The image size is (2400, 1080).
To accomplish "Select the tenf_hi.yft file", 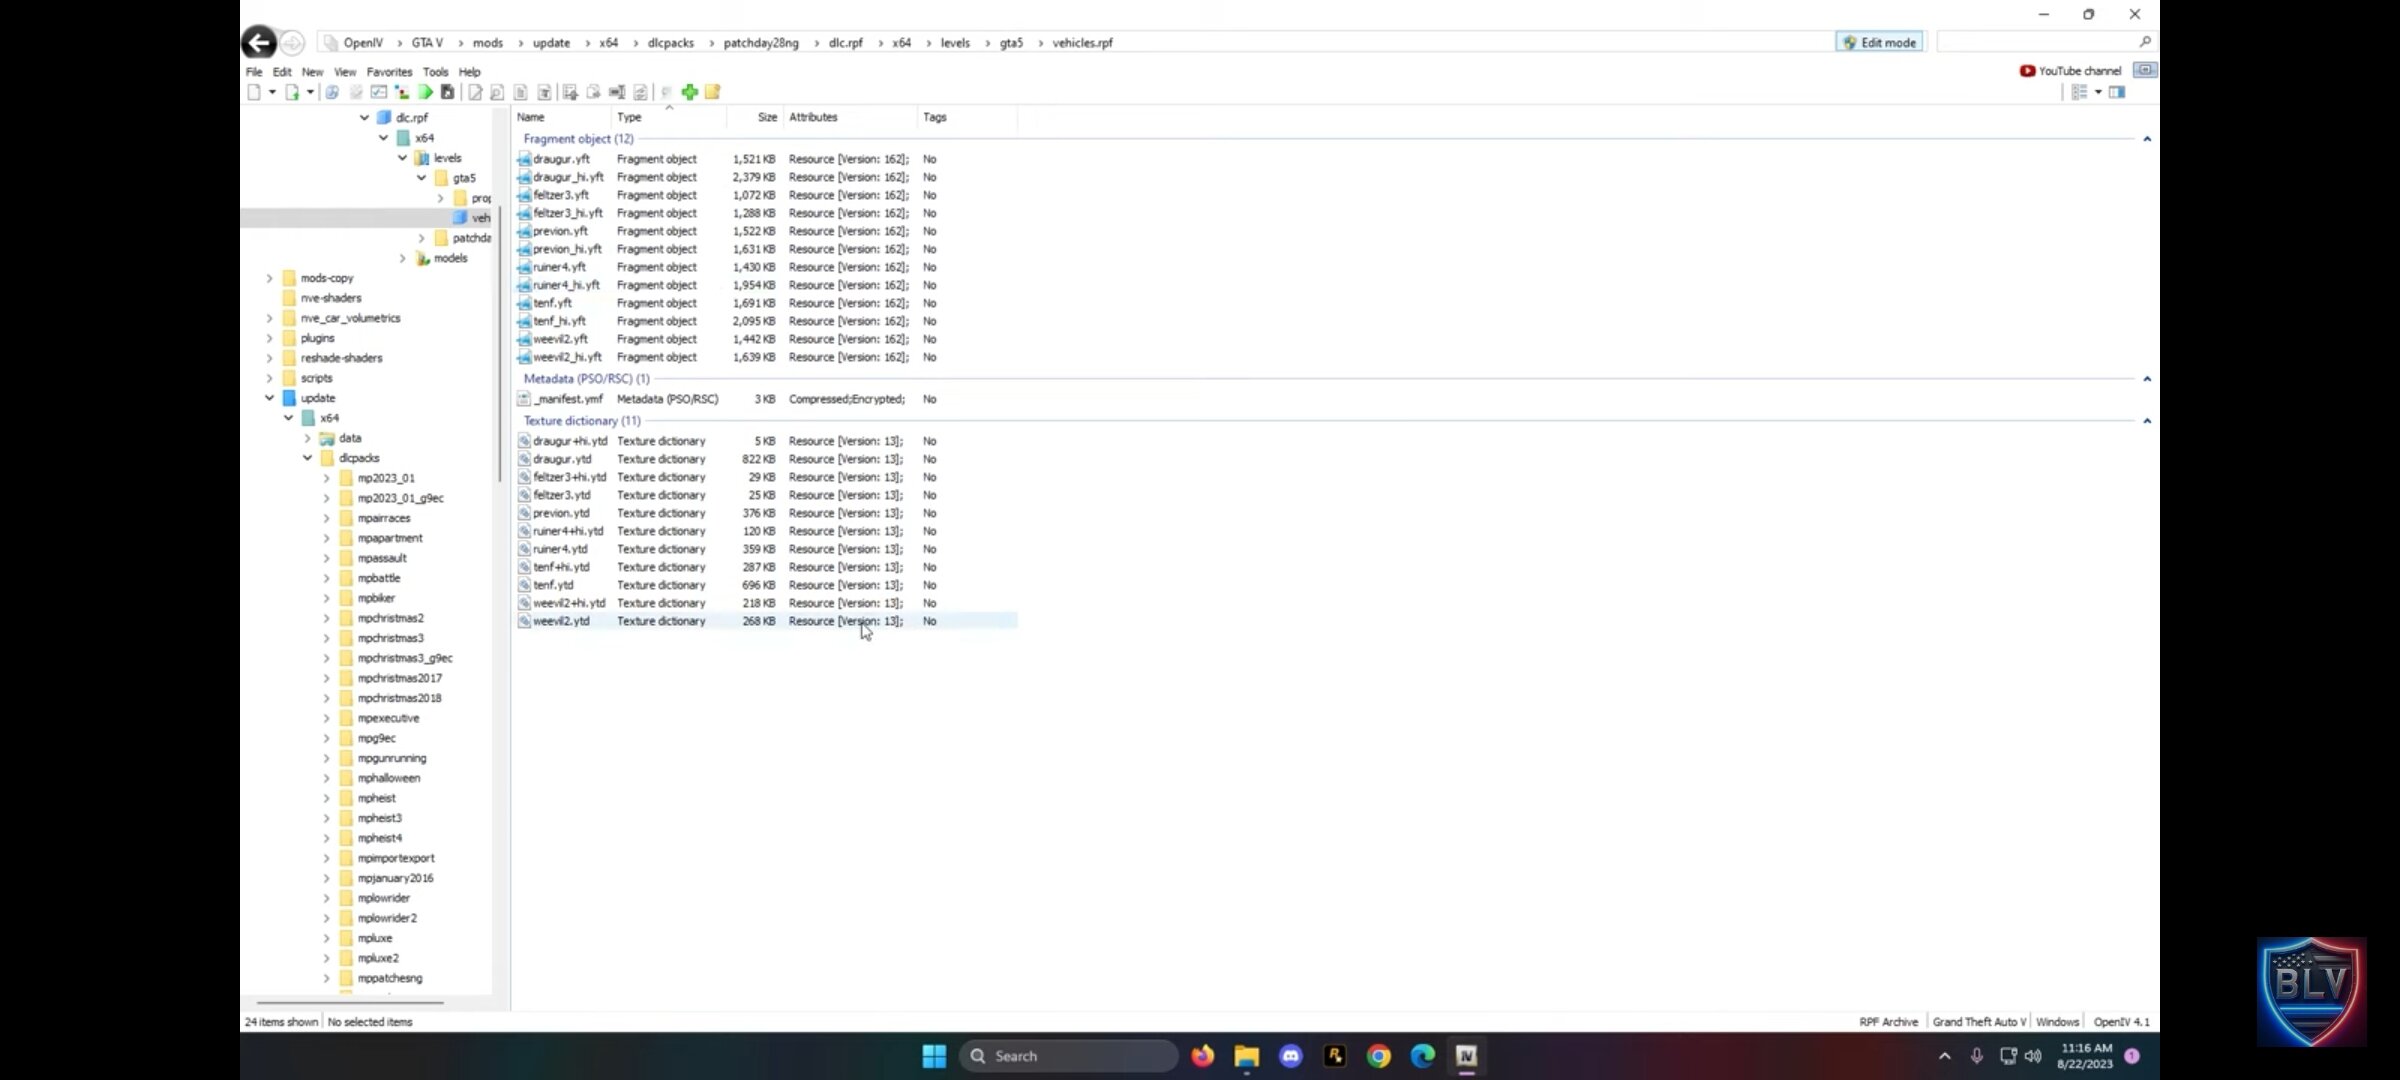I will [x=559, y=321].
